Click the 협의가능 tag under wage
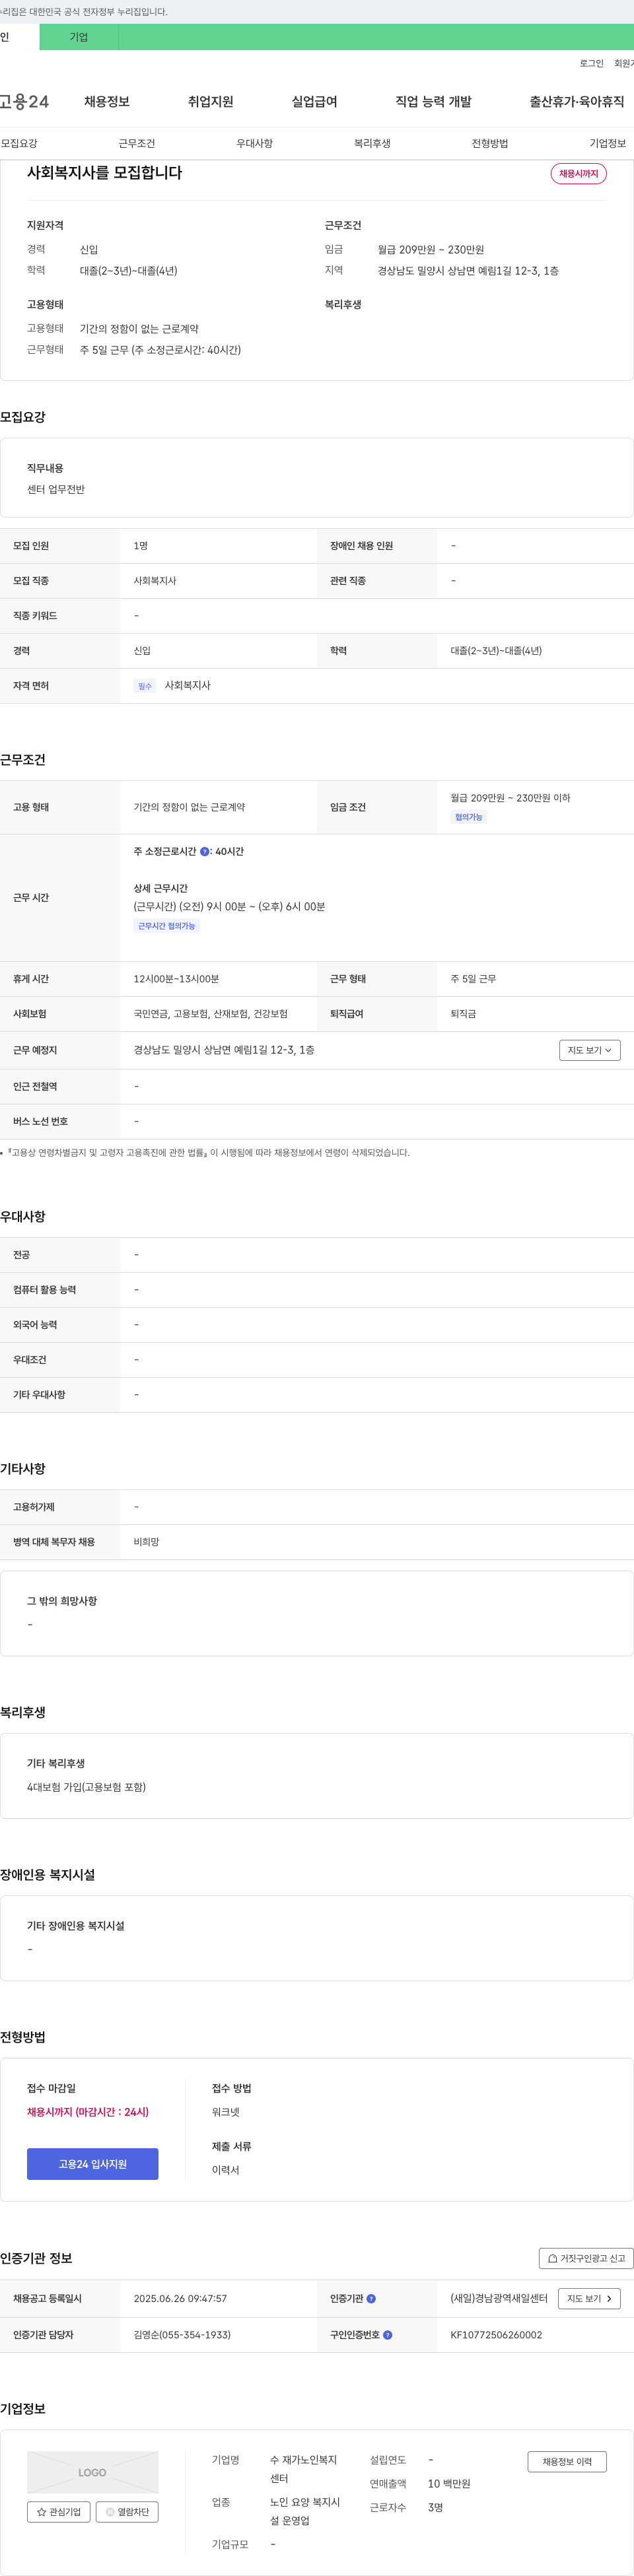Viewport: 634px width, 2576px height. [469, 817]
